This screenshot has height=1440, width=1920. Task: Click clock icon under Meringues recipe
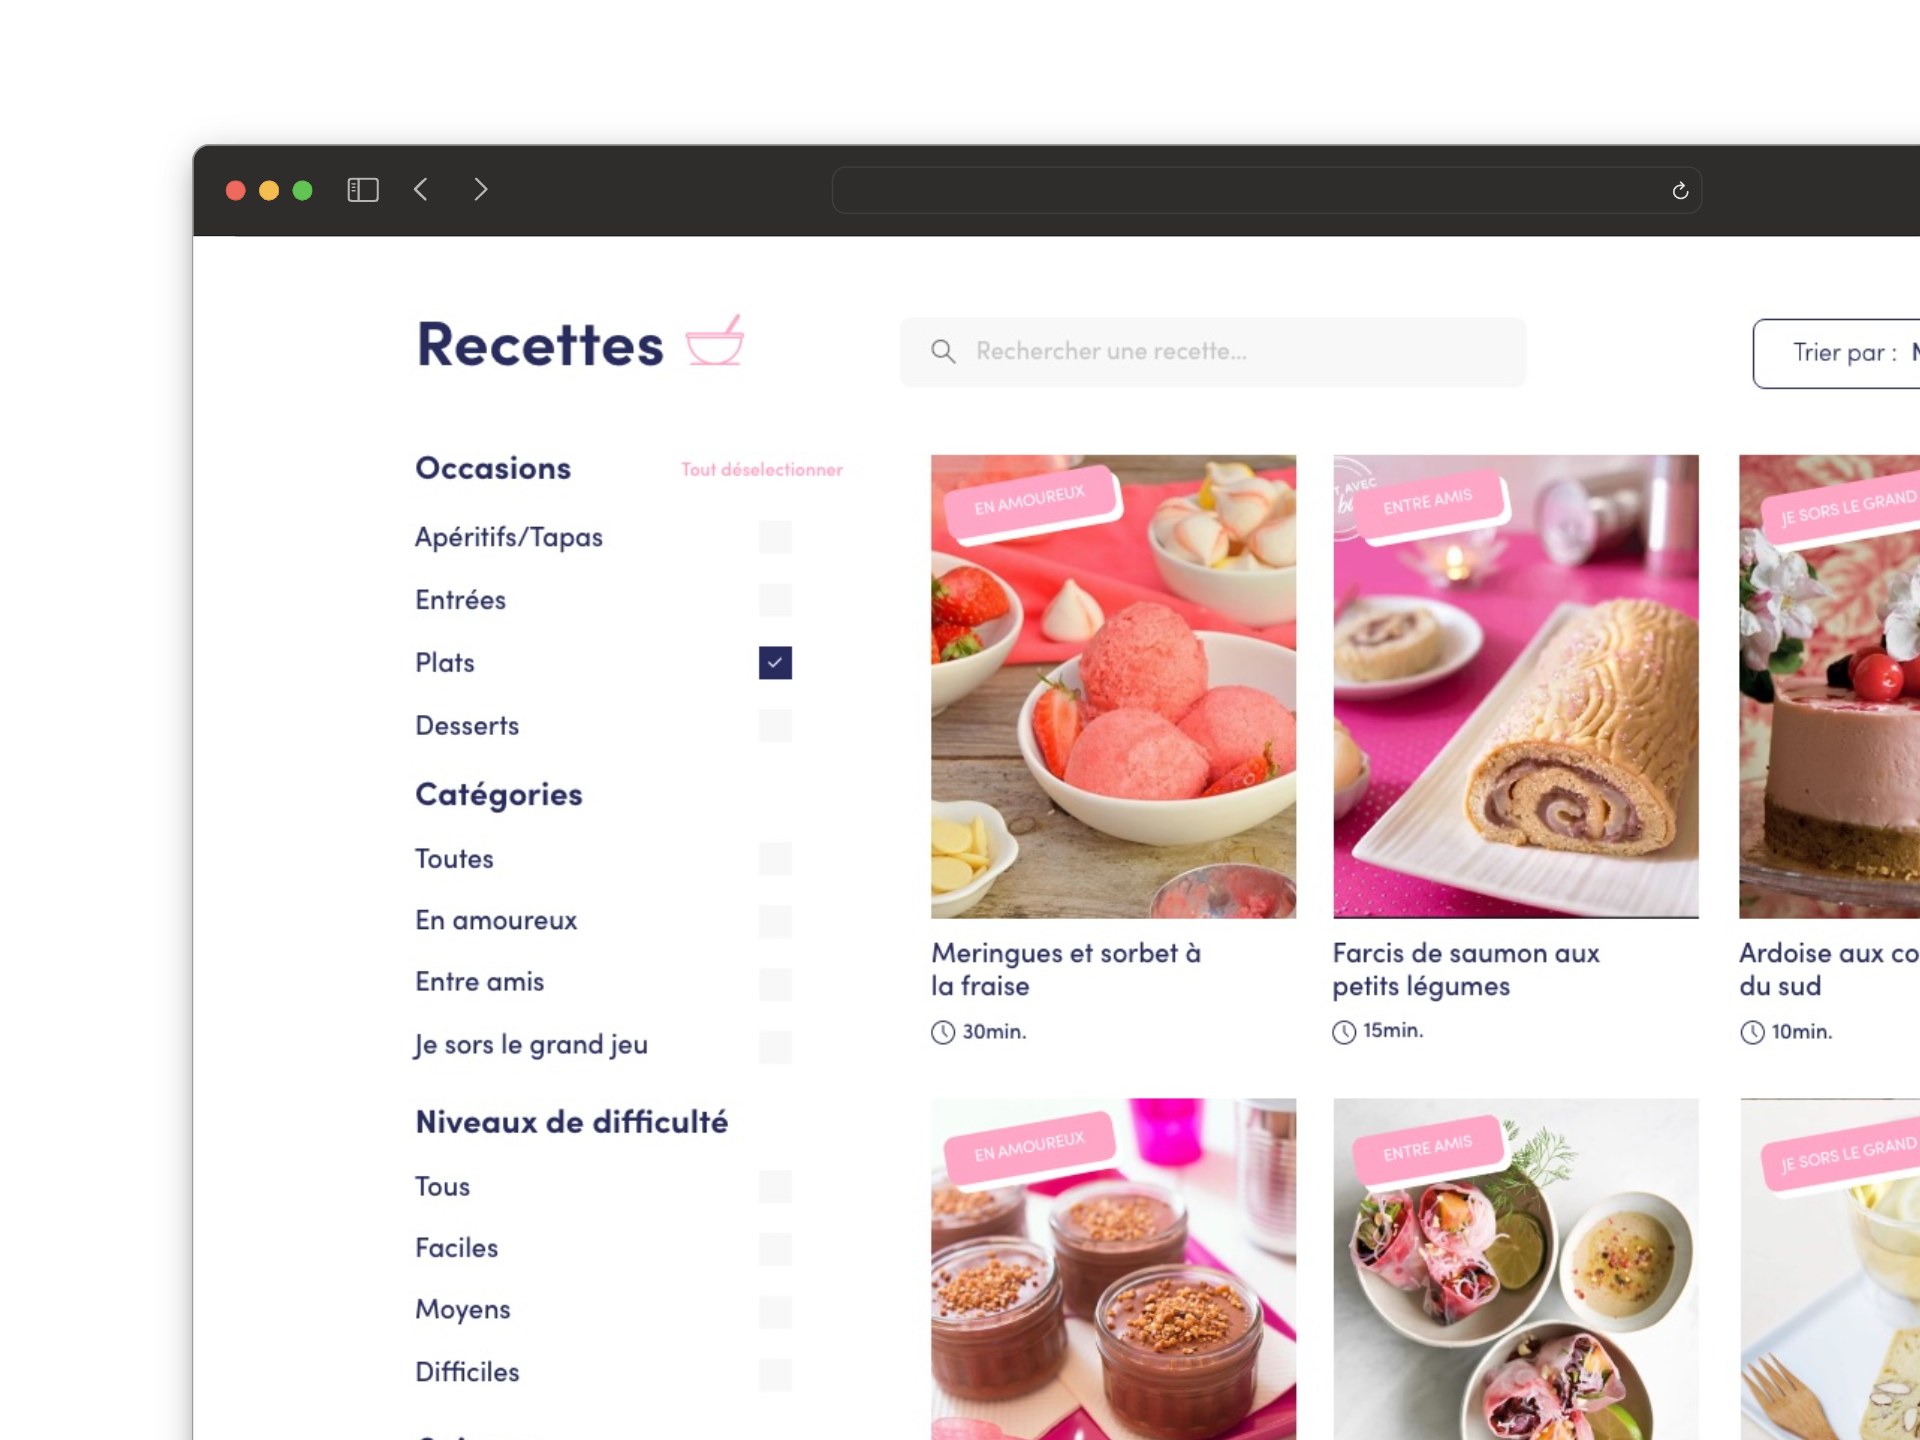[942, 1032]
